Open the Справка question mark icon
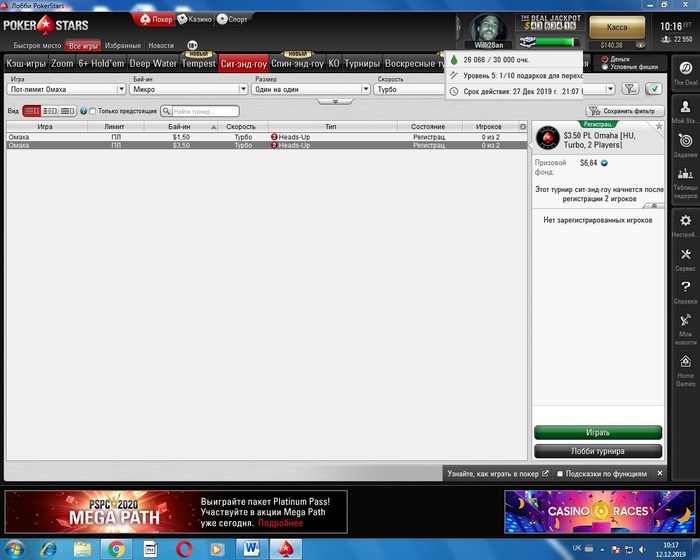Image resolution: width=700 pixels, height=560 pixels. point(685,287)
